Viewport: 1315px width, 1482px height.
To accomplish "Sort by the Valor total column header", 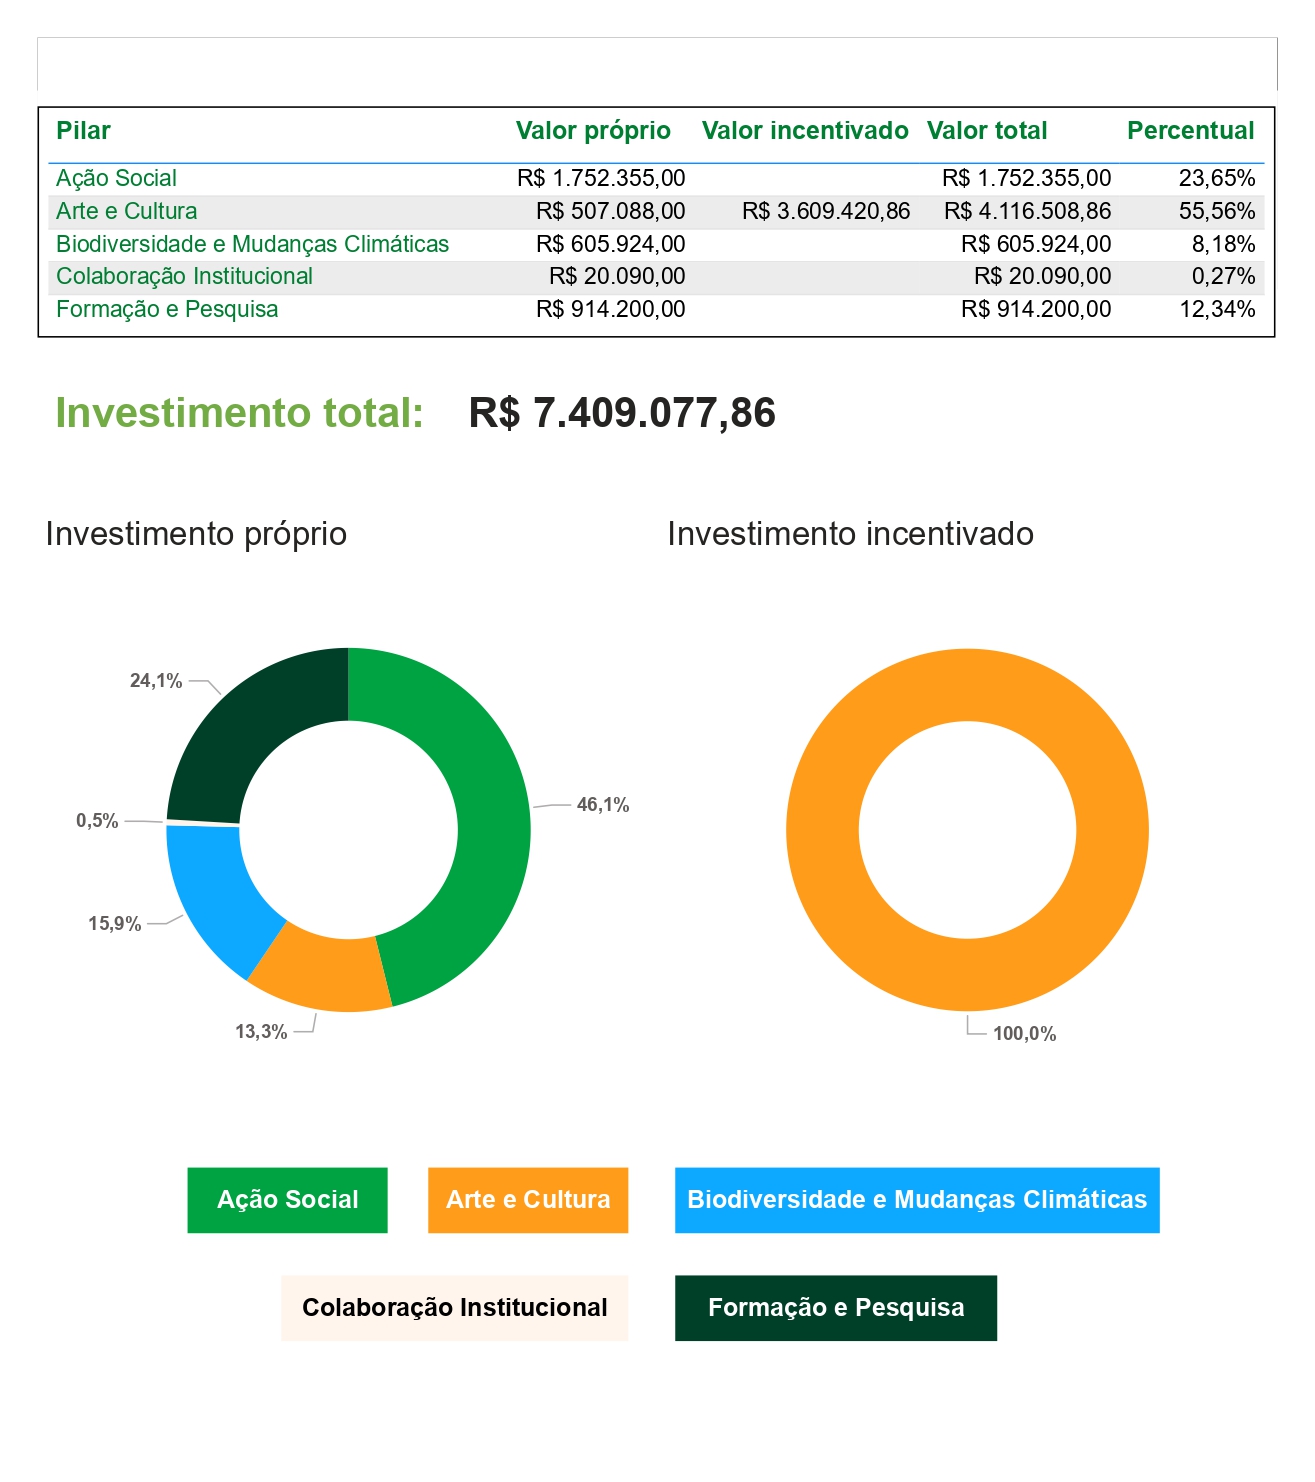I will pos(987,131).
